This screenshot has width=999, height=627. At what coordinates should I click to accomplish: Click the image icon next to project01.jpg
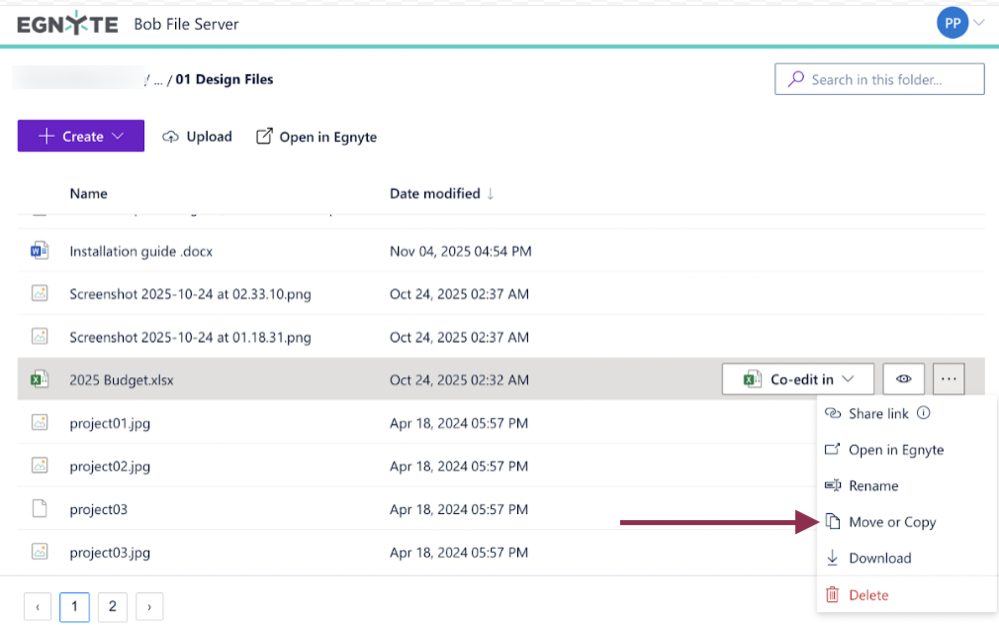click(39, 423)
